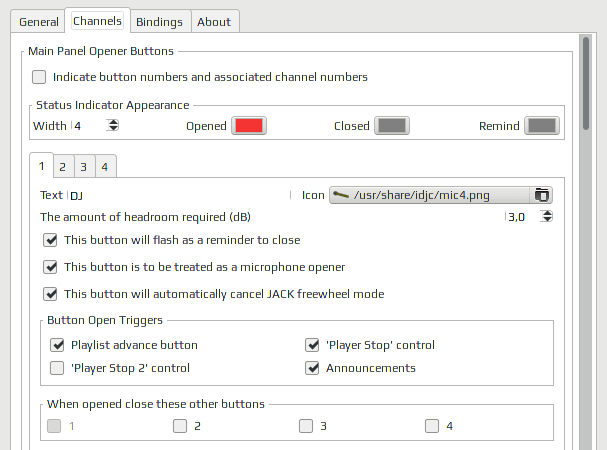Click 'Status Indicator Appearance' label

pos(113,105)
